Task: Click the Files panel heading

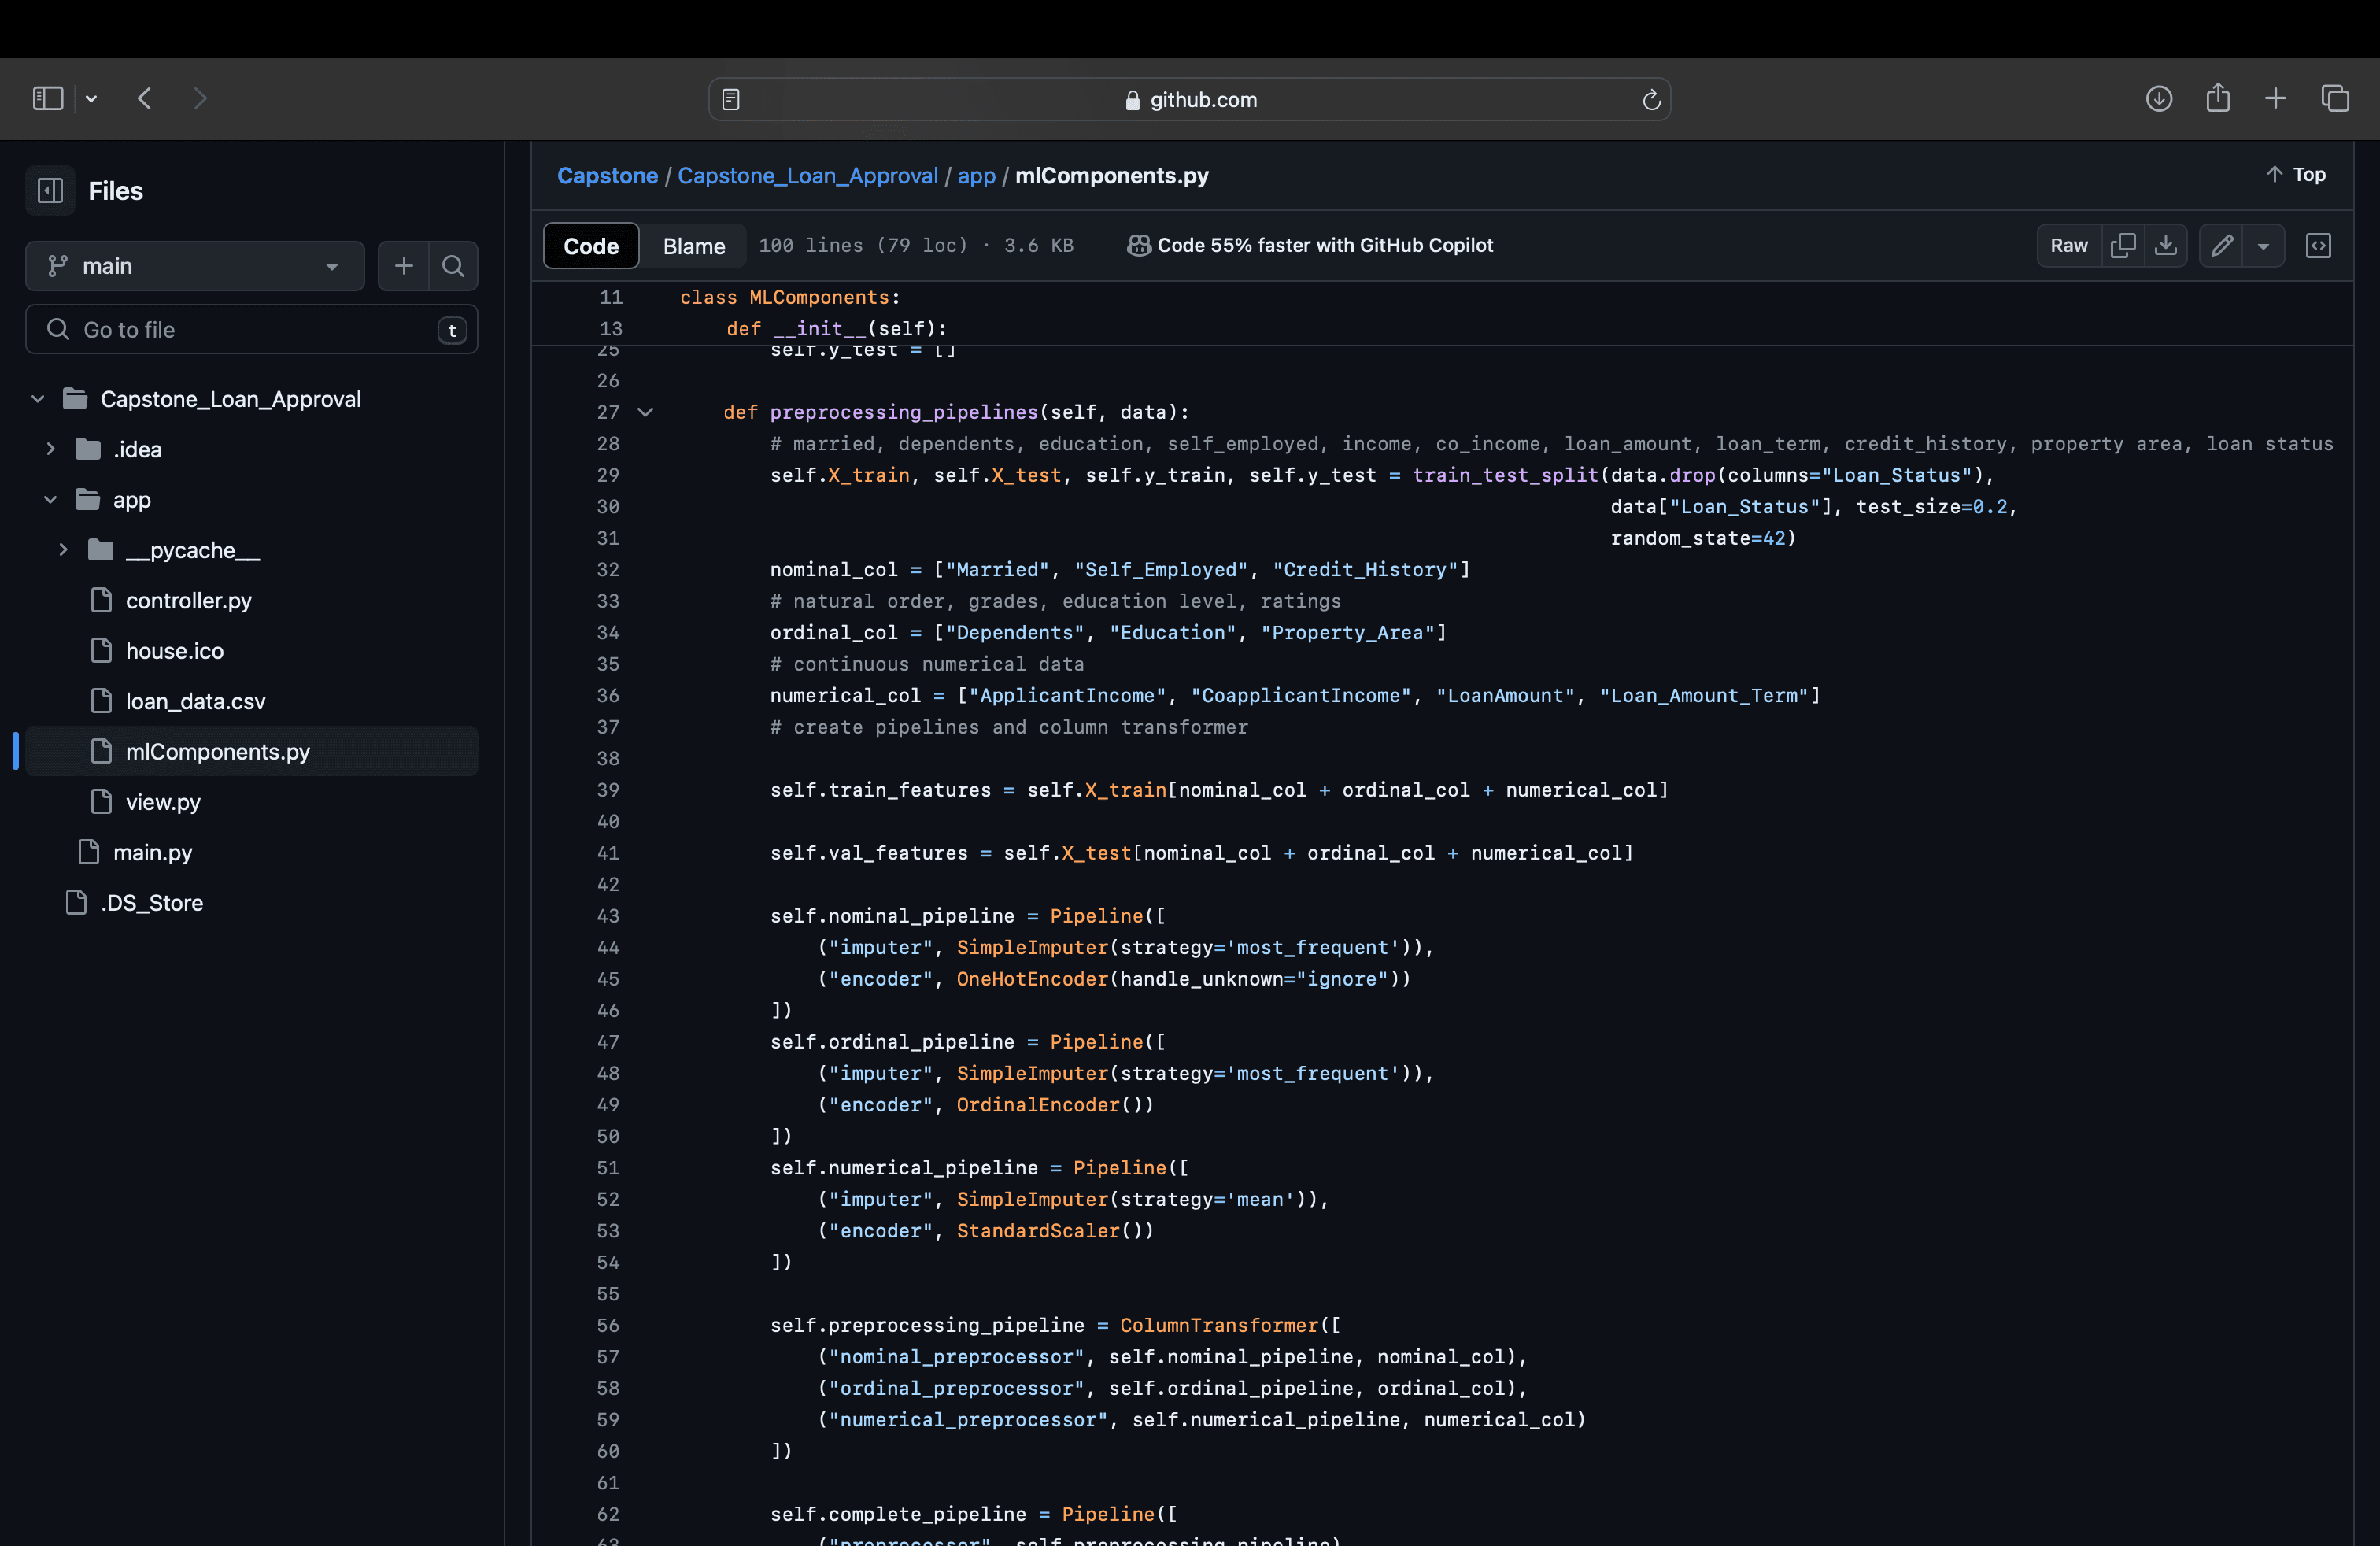Action: coord(115,190)
